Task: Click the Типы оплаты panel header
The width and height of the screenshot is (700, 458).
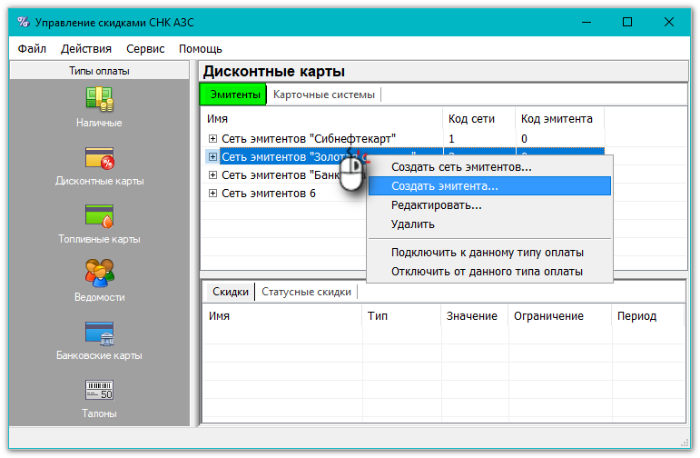Action: [x=99, y=71]
